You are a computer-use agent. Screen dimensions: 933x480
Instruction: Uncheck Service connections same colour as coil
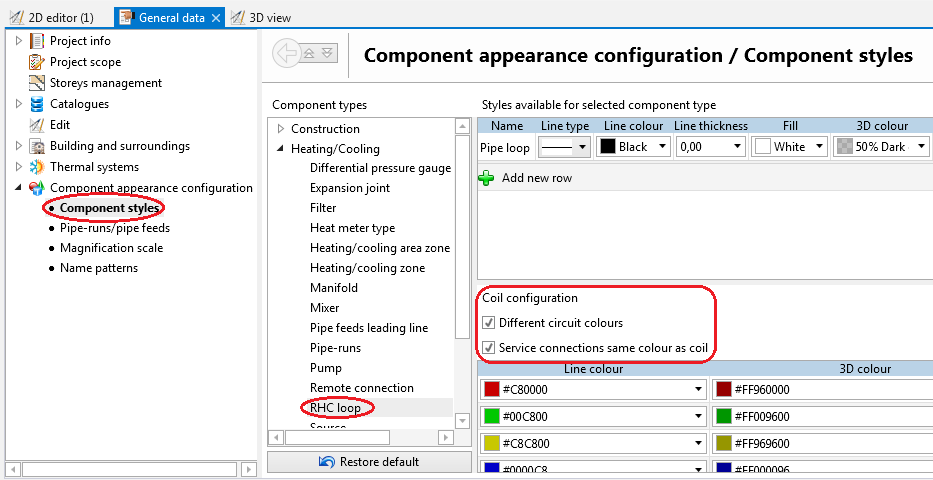[489, 348]
